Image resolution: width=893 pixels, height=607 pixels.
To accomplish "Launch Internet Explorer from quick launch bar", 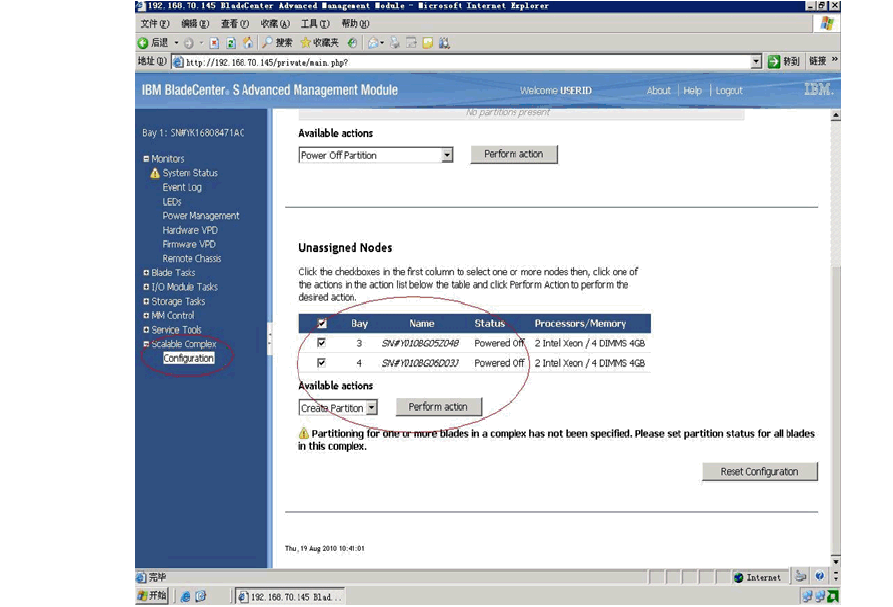I will pyautogui.click(x=185, y=596).
